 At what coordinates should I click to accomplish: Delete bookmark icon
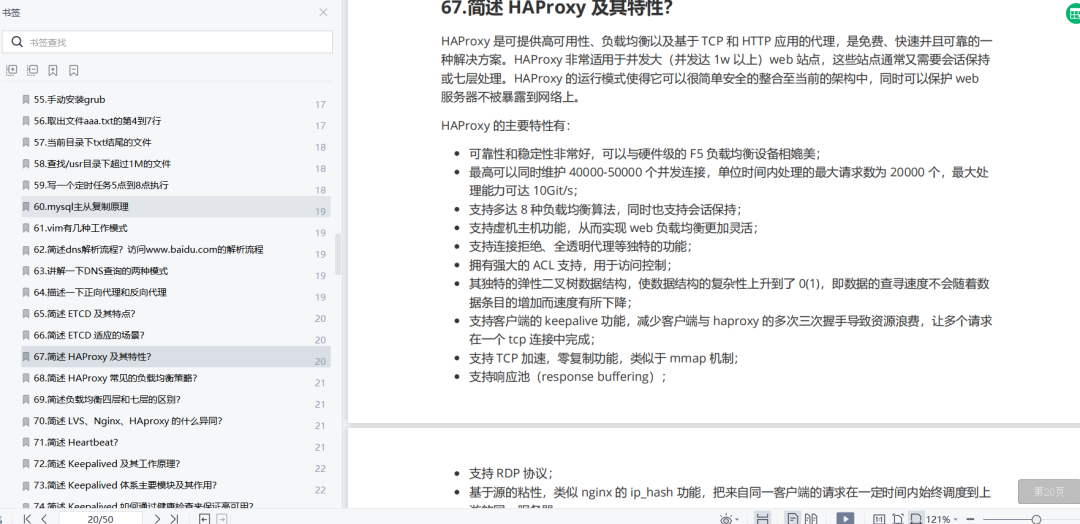click(x=74, y=70)
